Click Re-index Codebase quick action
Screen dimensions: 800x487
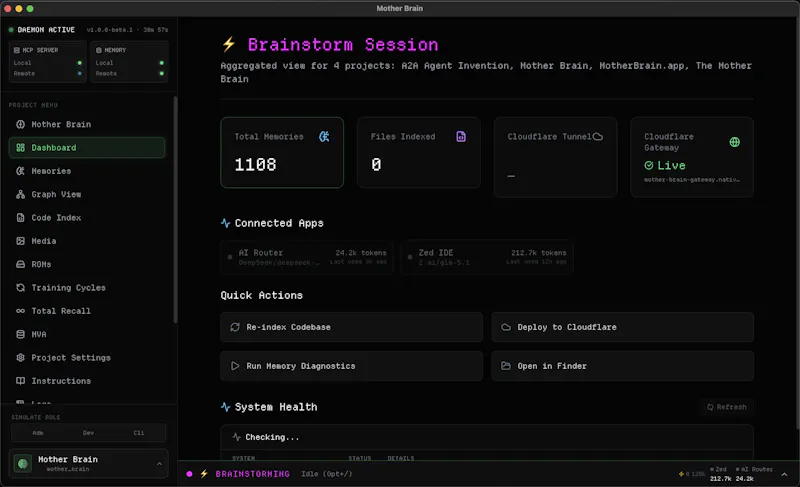pyautogui.click(x=352, y=327)
